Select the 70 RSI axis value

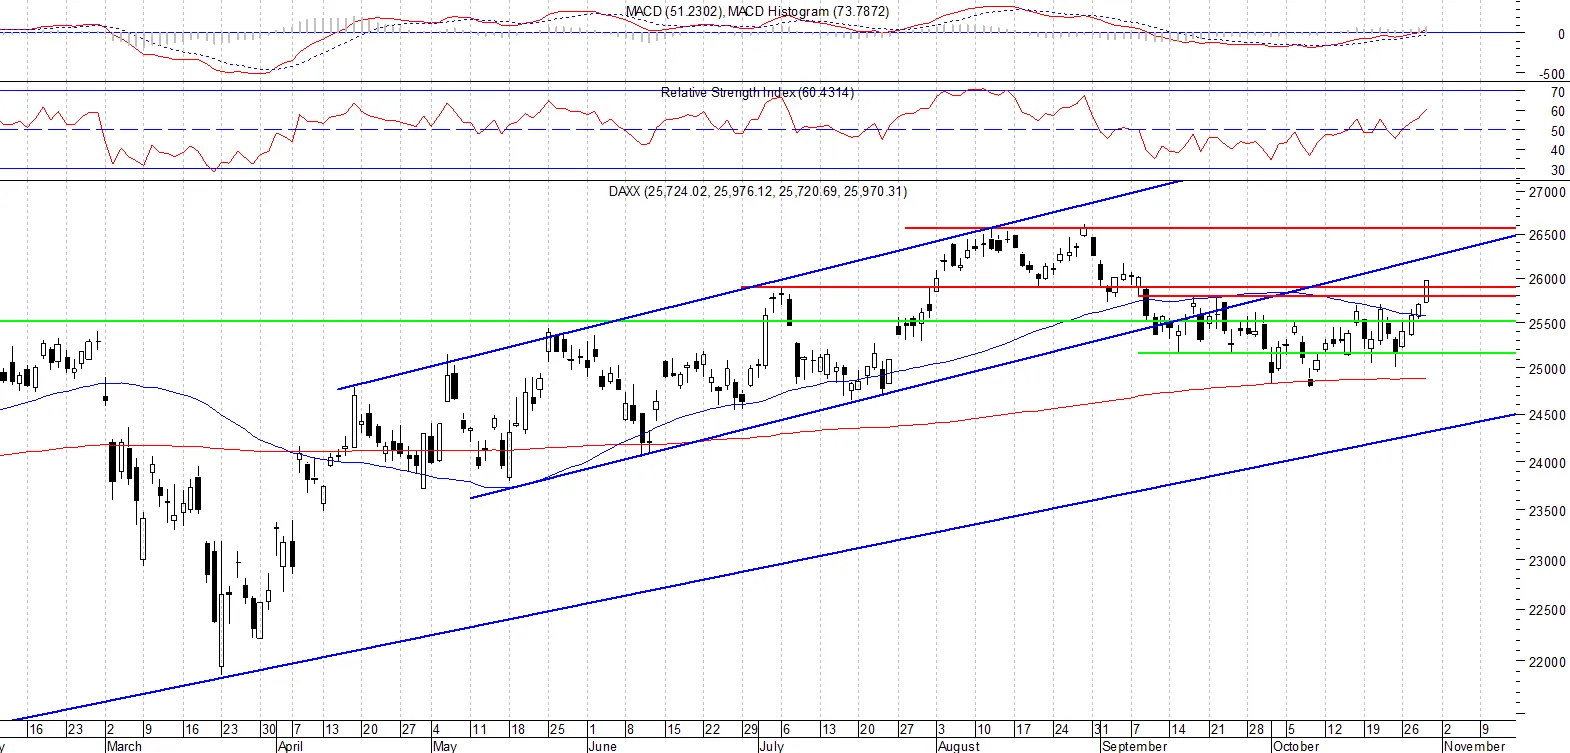coord(1557,92)
